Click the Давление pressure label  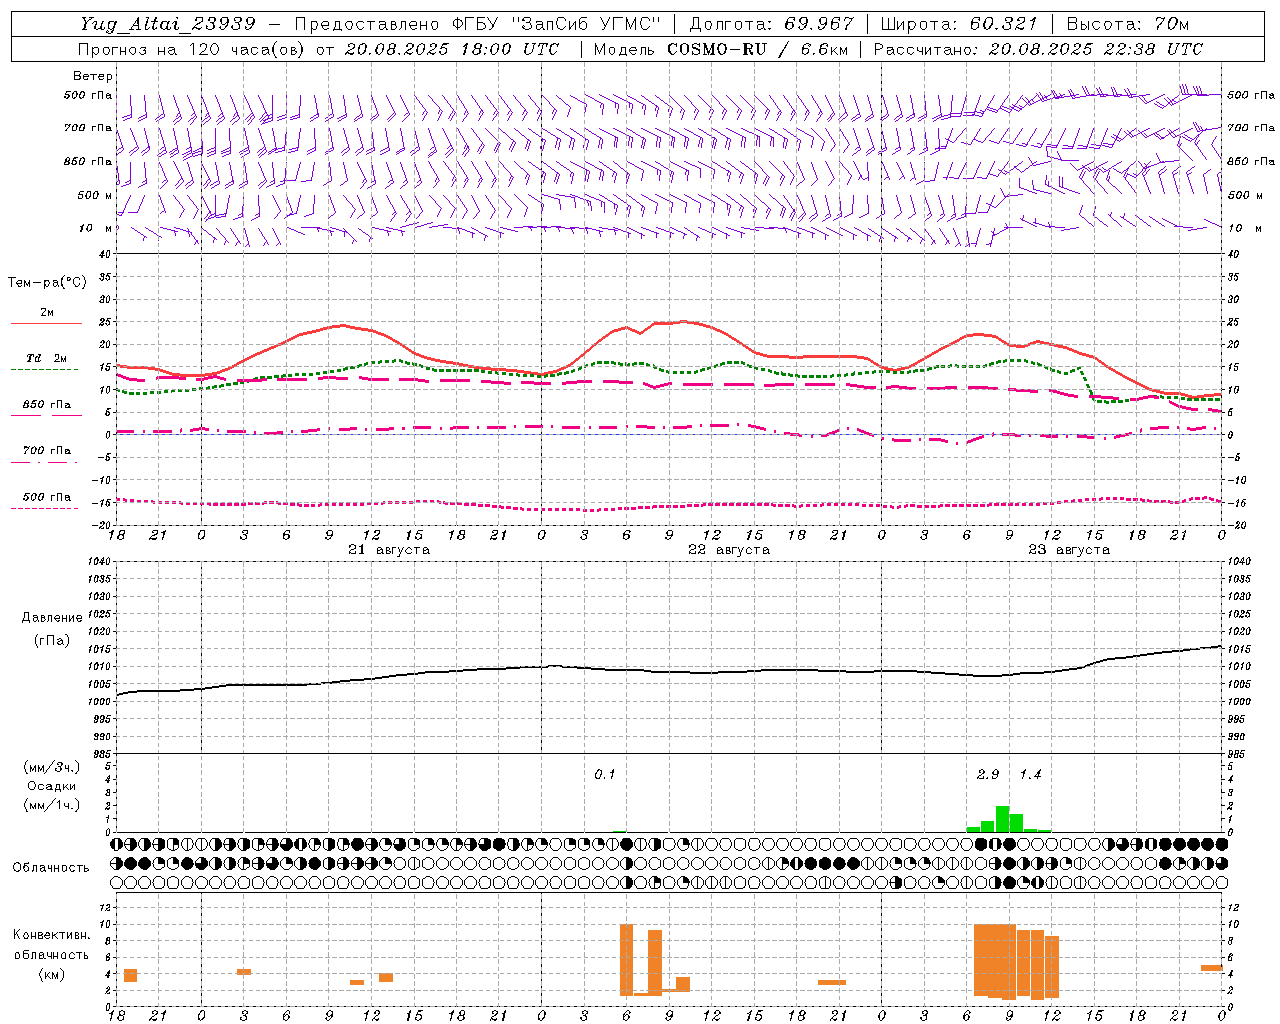pos(52,618)
